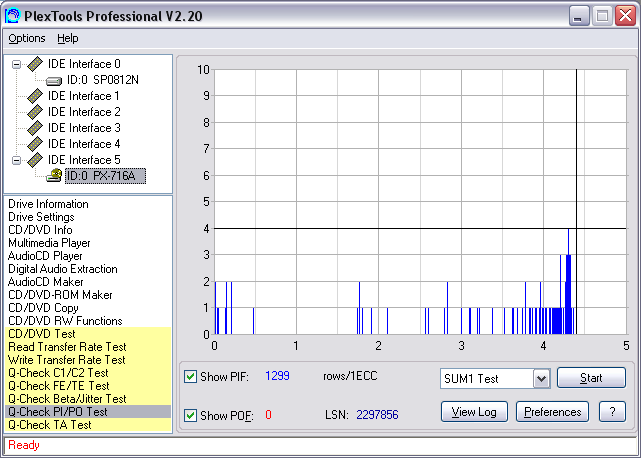Collapse the IDE Interface 0 node

coord(16,64)
